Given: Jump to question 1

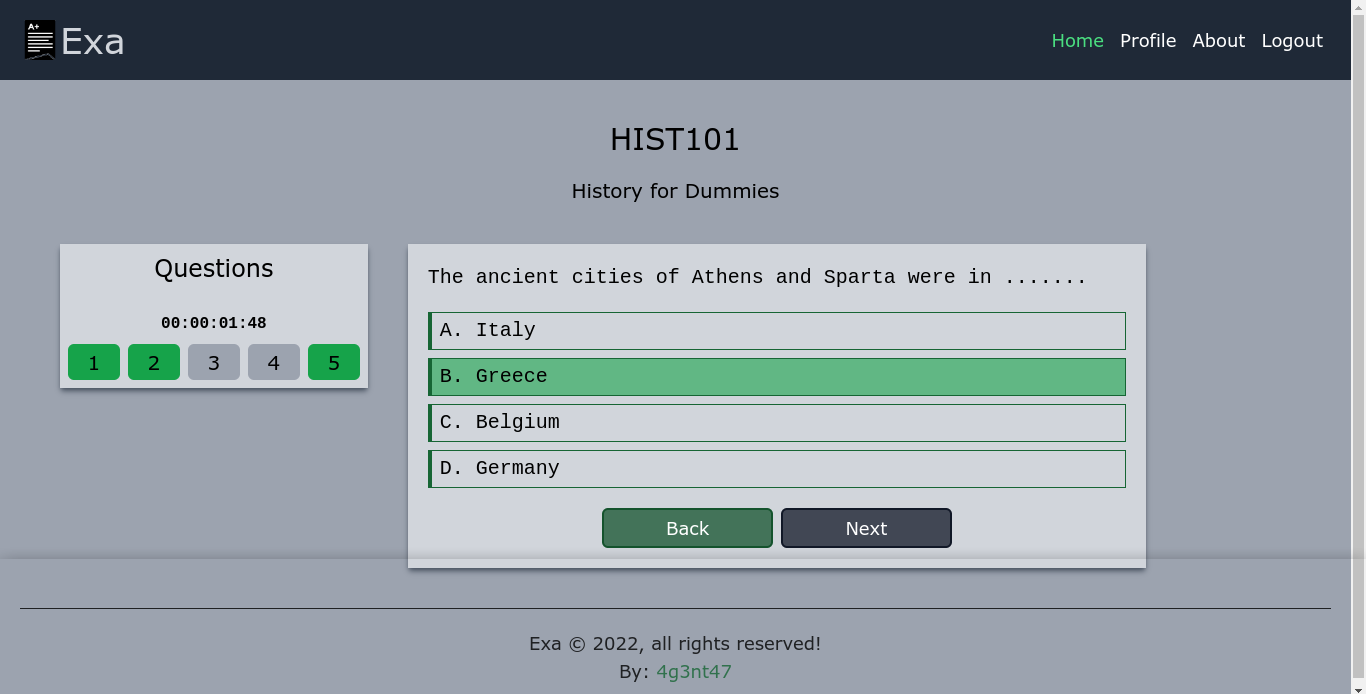Looking at the screenshot, I should [x=94, y=362].
